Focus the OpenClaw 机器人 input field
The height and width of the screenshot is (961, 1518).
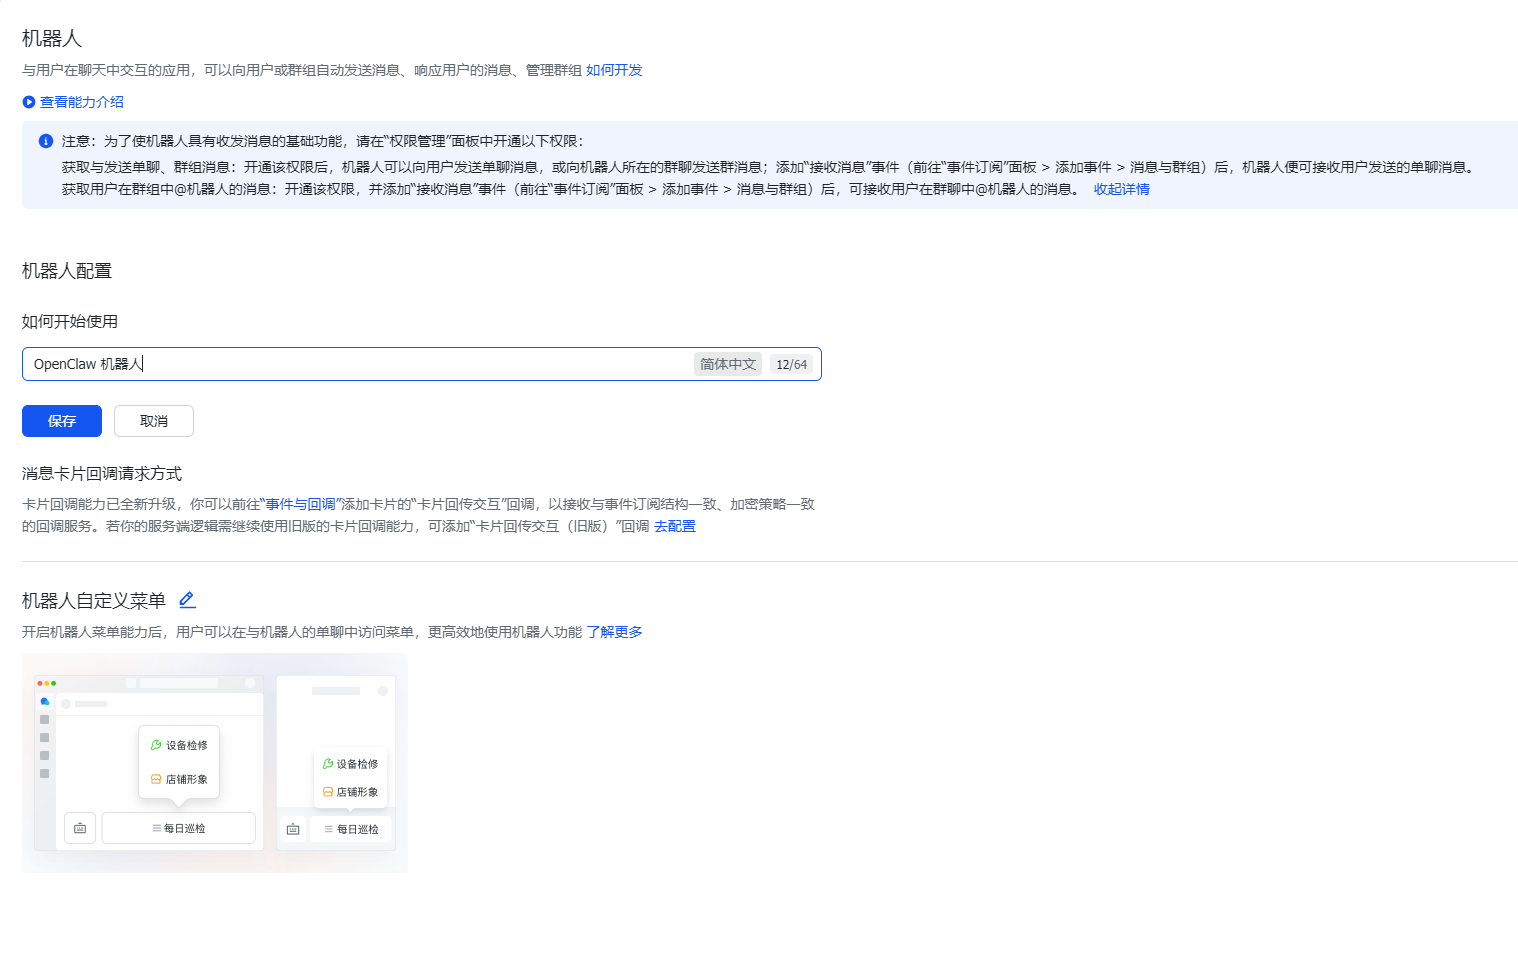350,364
